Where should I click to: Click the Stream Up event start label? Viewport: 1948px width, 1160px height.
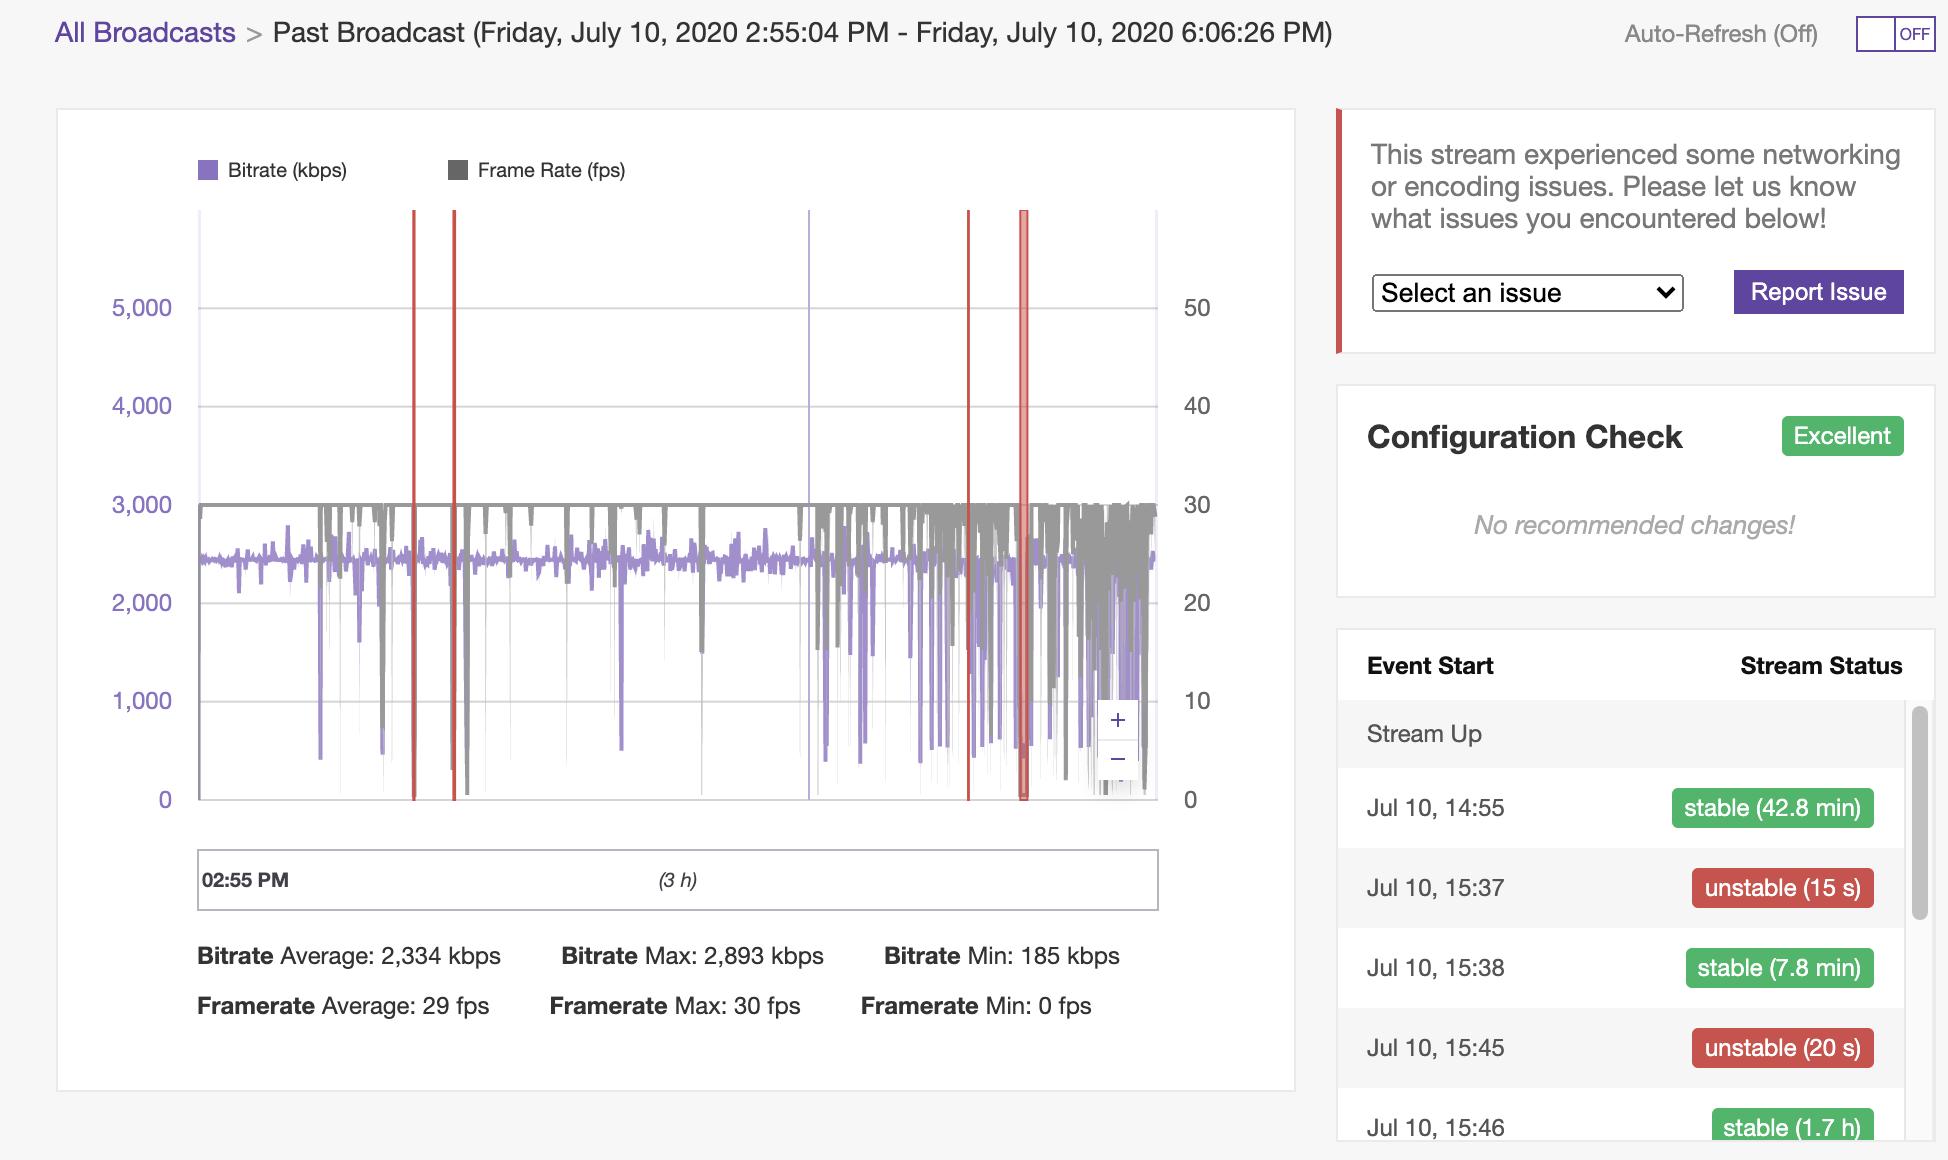click(x=1425, y=732)
